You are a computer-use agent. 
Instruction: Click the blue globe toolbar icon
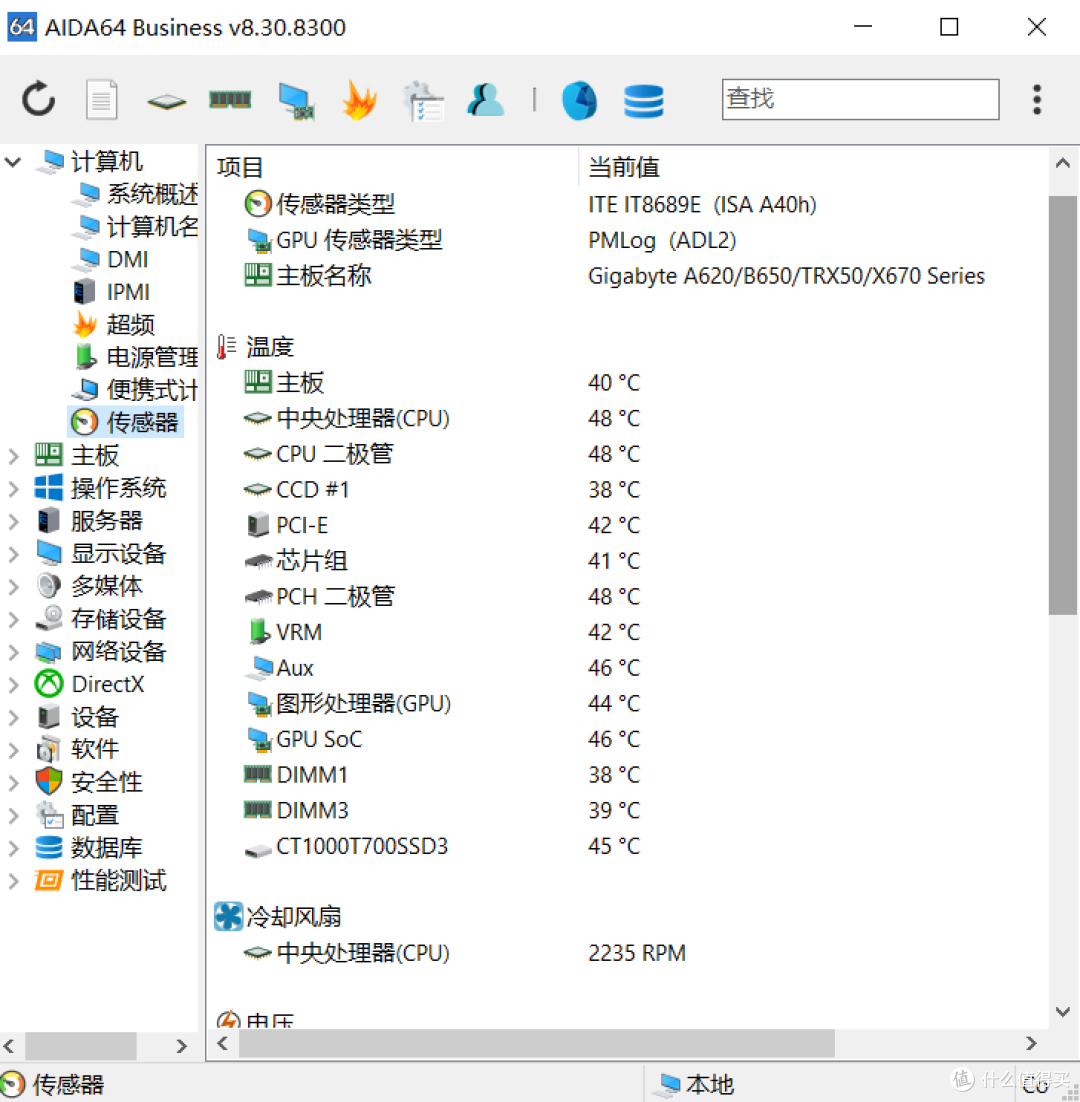(580, 100)
